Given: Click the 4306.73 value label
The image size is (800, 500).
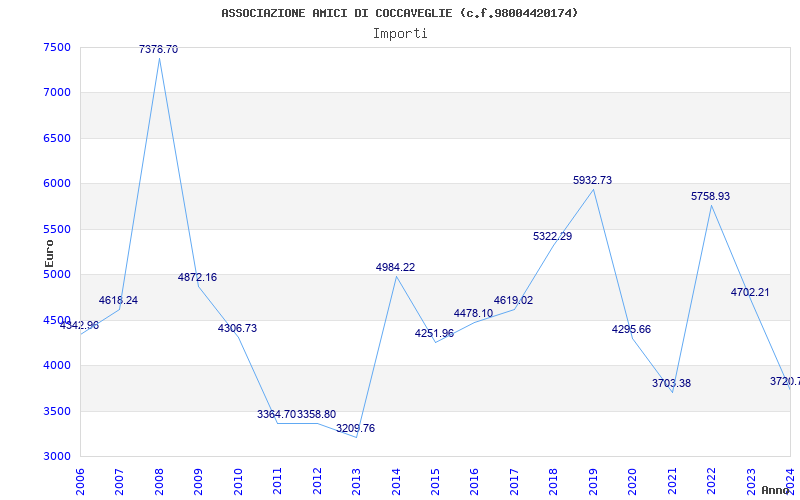Looking at the screenshot, I should pos(237,329).
